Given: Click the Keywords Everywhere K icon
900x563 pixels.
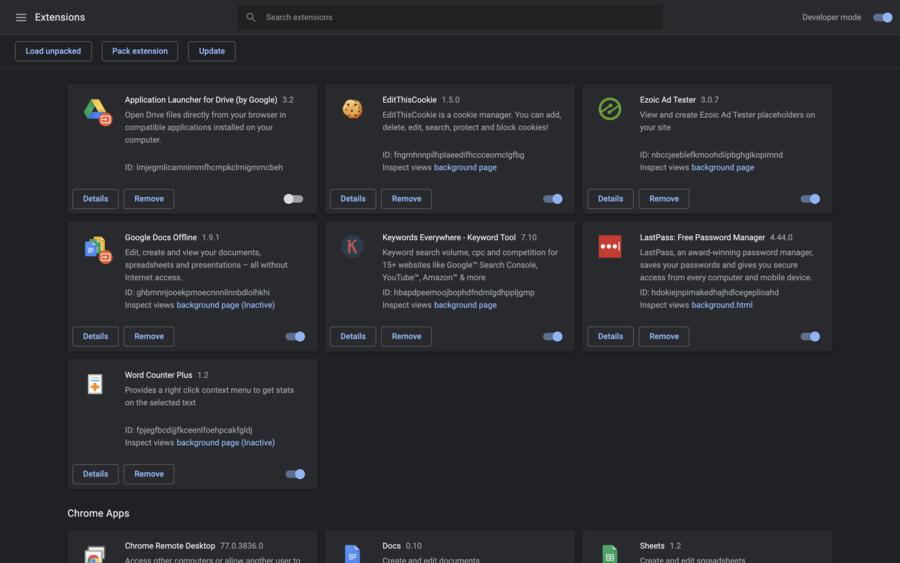Looking at the screenshot, I should point(352,246).
